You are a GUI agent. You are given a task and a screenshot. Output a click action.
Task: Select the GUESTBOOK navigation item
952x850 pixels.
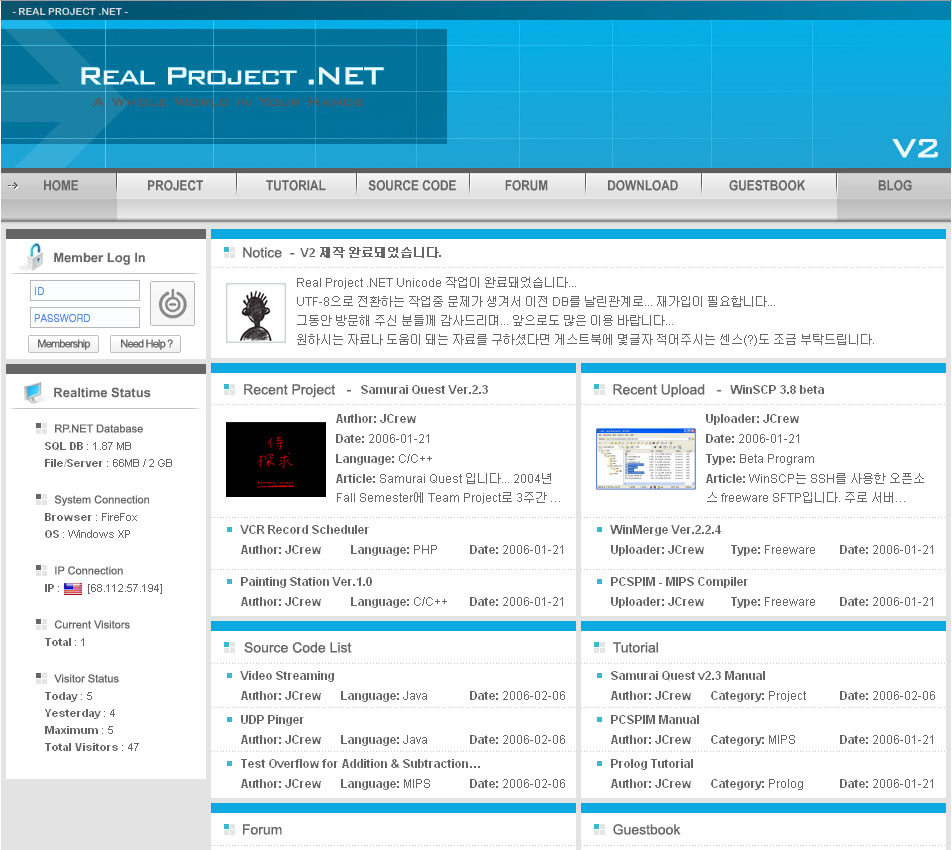767,185
